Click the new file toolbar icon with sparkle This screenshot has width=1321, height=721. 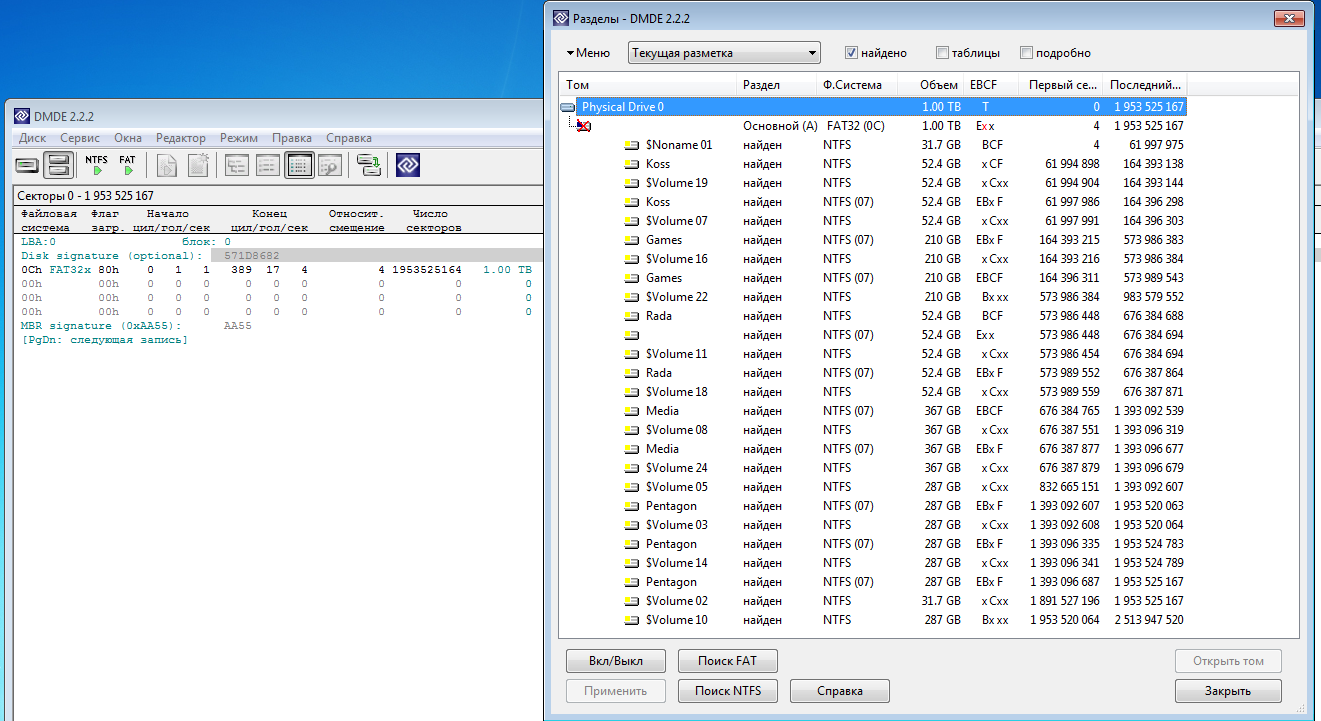[198, 165]
